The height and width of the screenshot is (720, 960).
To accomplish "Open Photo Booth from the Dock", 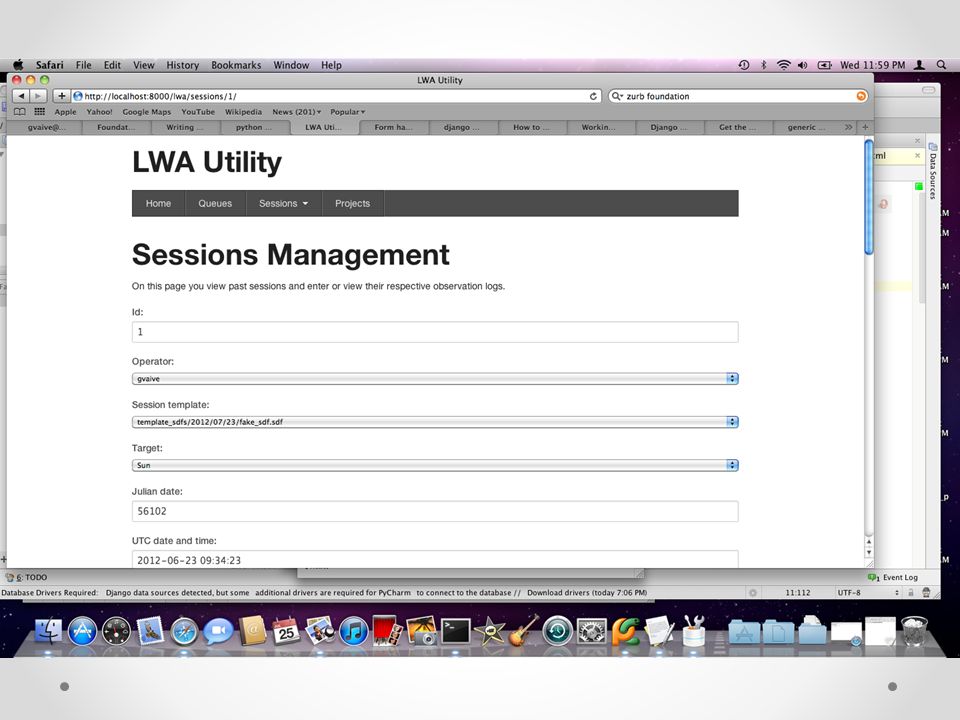I will pos(387,631).
